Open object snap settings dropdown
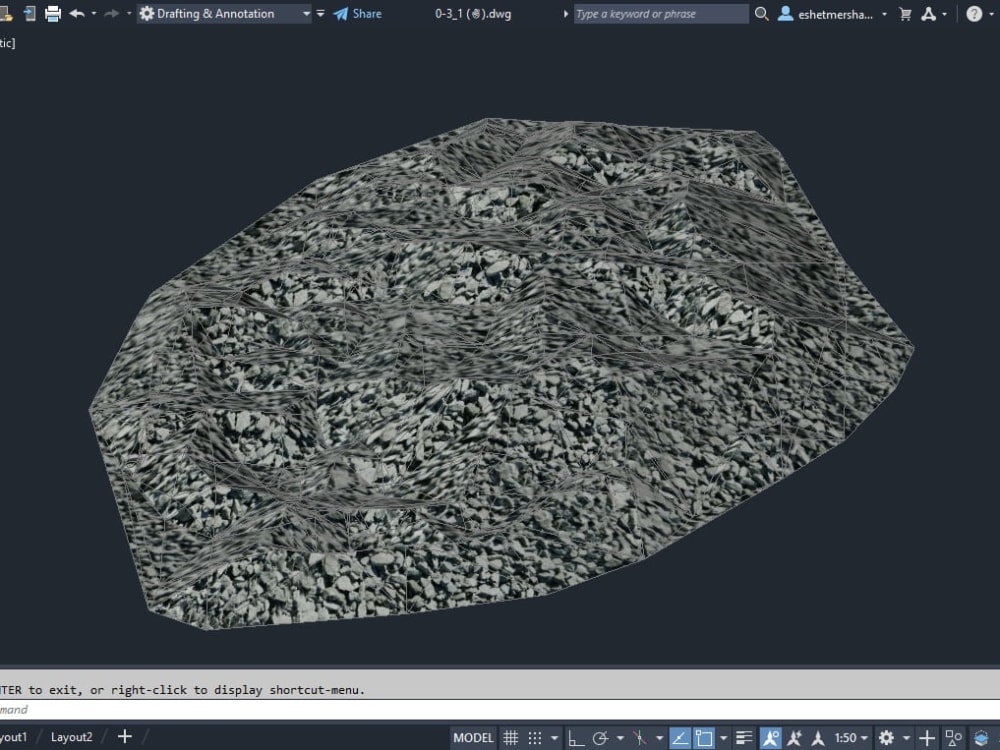This screenshot has height=750, width=1000. 723,738
